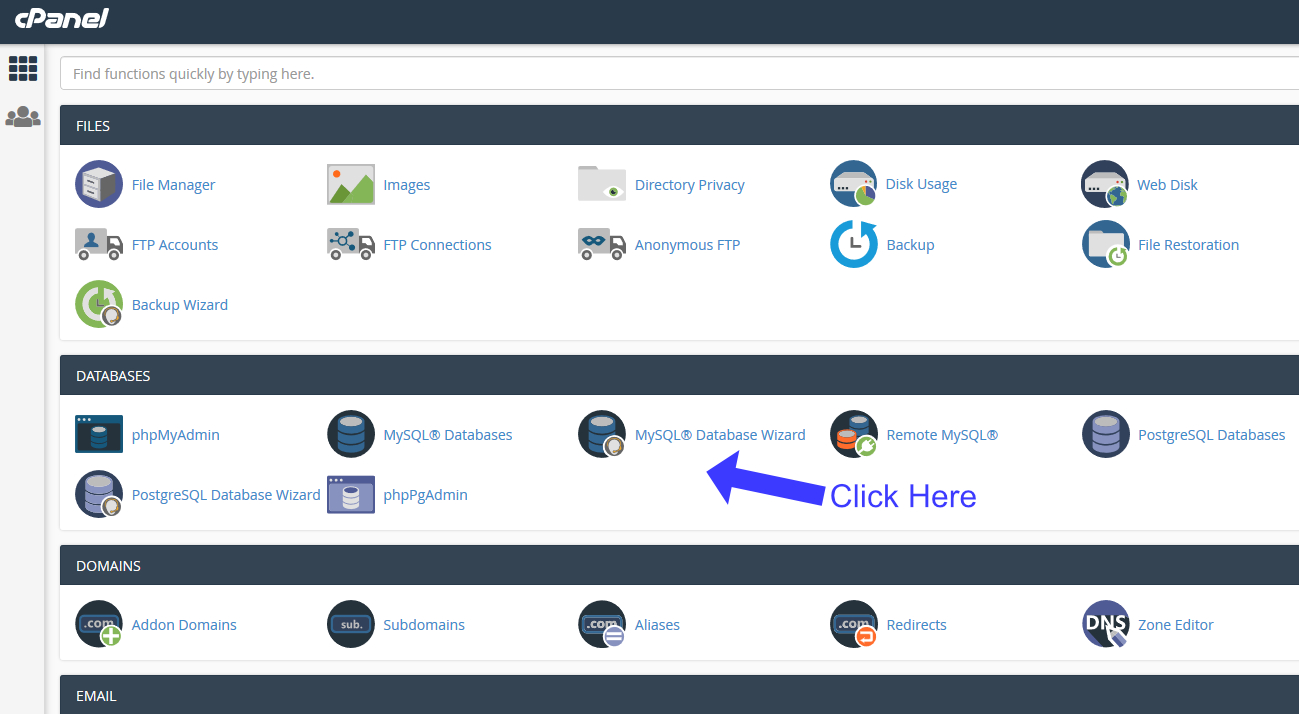1299x714 pixels.
Task: Open the Backup link text
Action: click(x=910, y=245)
